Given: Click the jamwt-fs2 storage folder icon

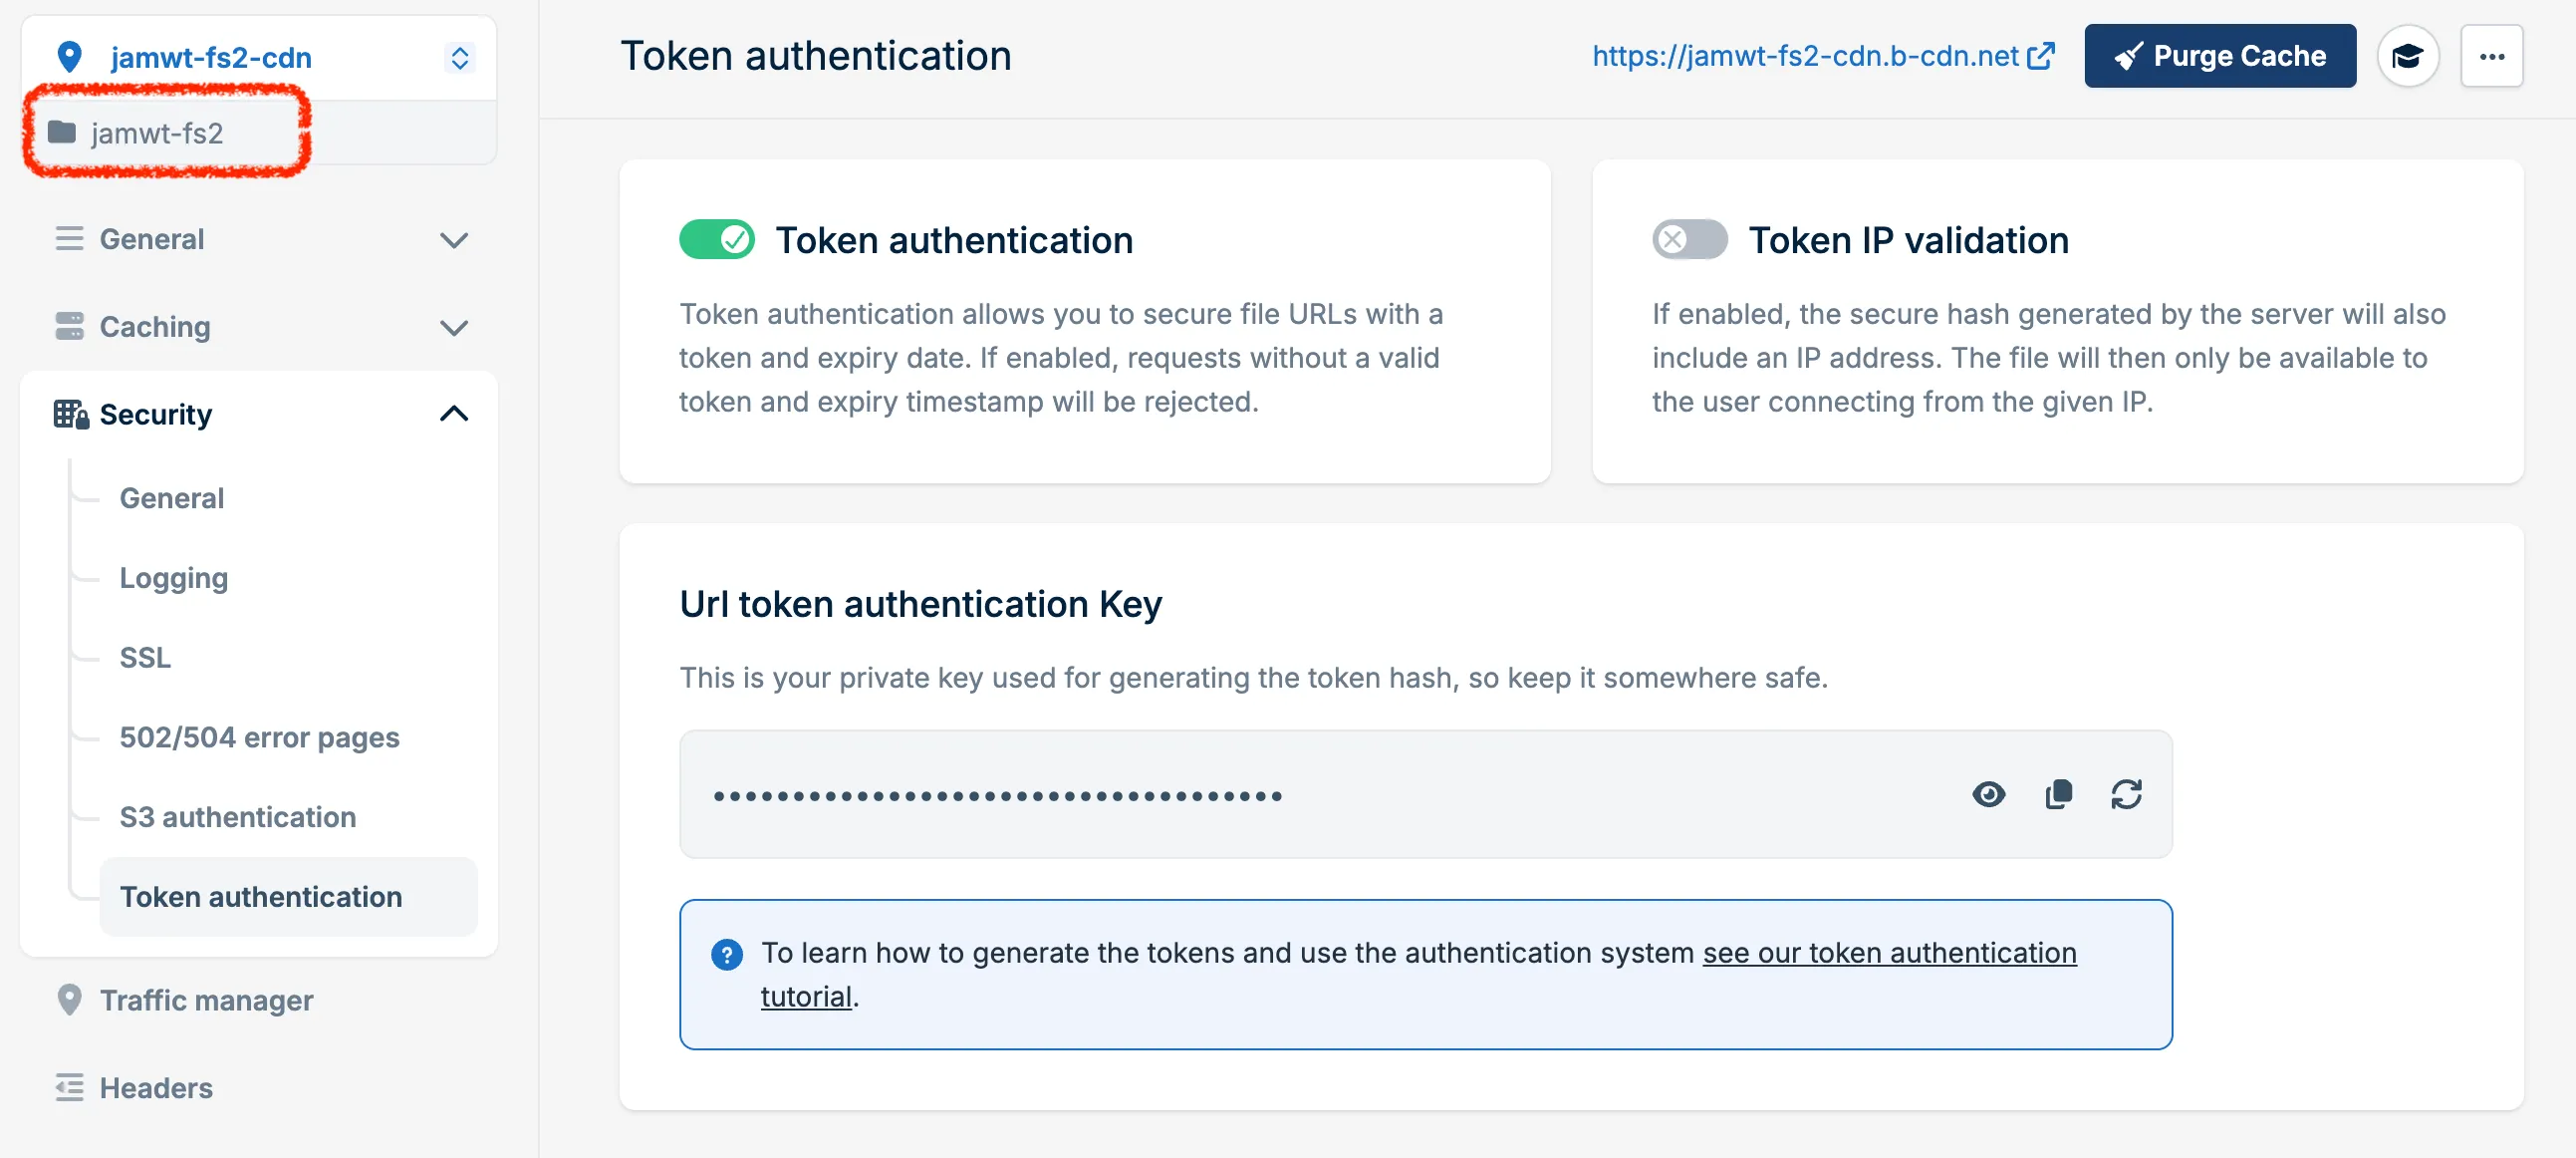Looking at the screenshot, I should [62, 132].
